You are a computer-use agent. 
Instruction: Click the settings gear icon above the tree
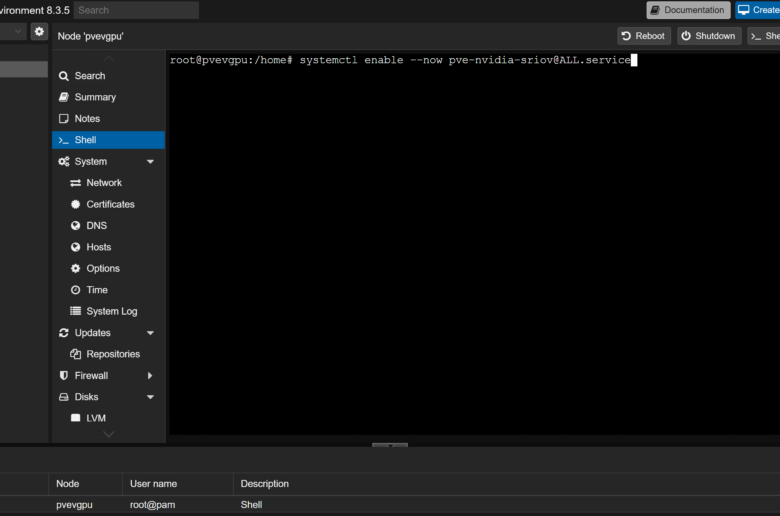coord(39,32)
